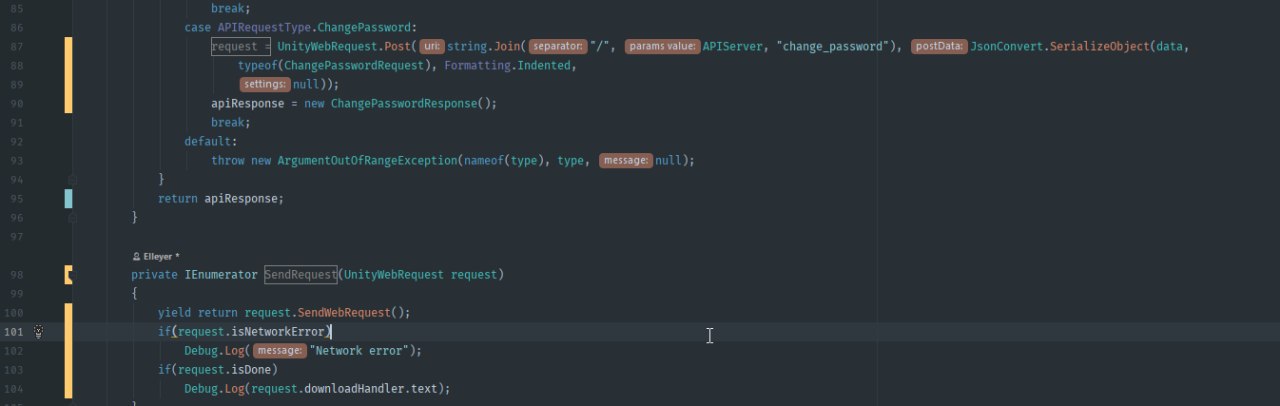Click 'APIServer' argument on line 87
1280x406 pixels.
pyautogui.click(x=733, y=46)
